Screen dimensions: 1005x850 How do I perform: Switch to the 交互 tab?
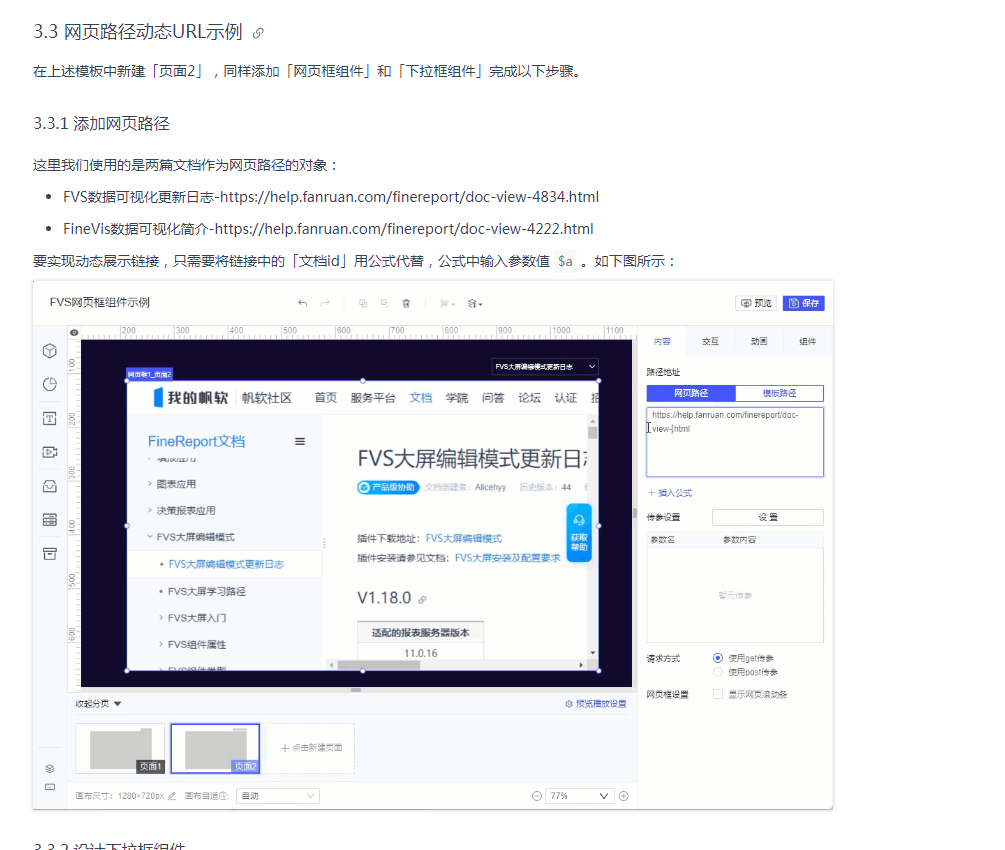pyautogui.click(x=710, y=342)
